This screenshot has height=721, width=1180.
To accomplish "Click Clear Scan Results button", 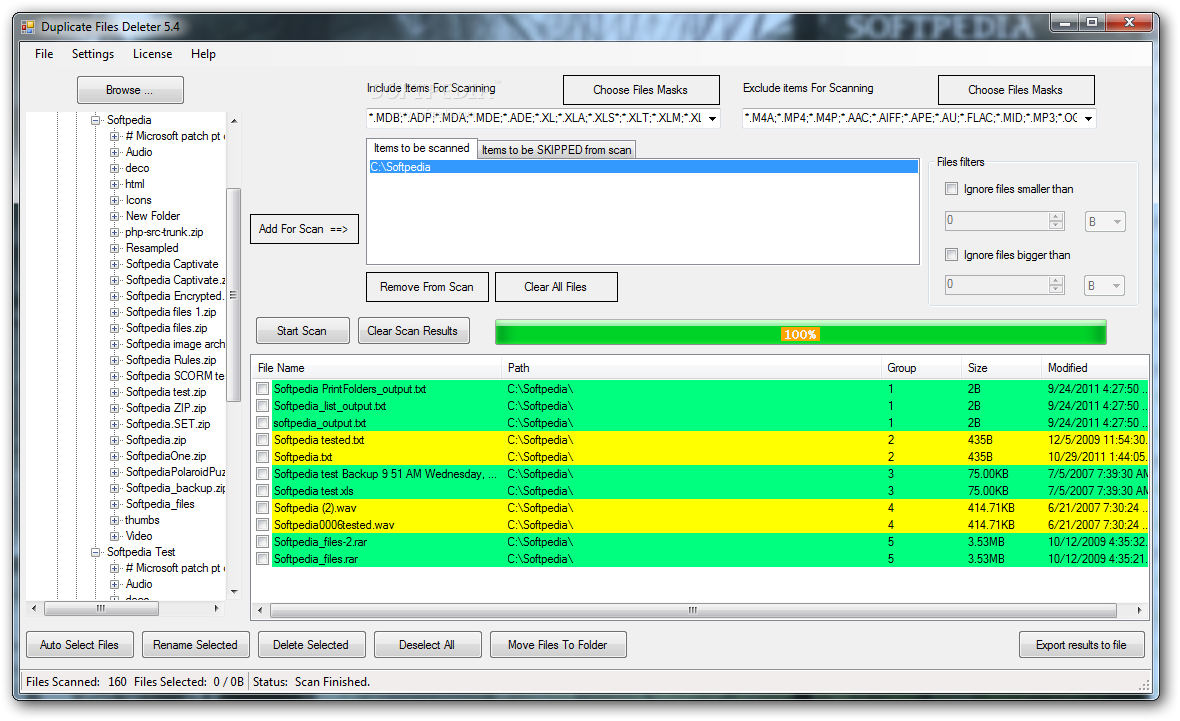I will pyautogui.click(x=412, y=330).
